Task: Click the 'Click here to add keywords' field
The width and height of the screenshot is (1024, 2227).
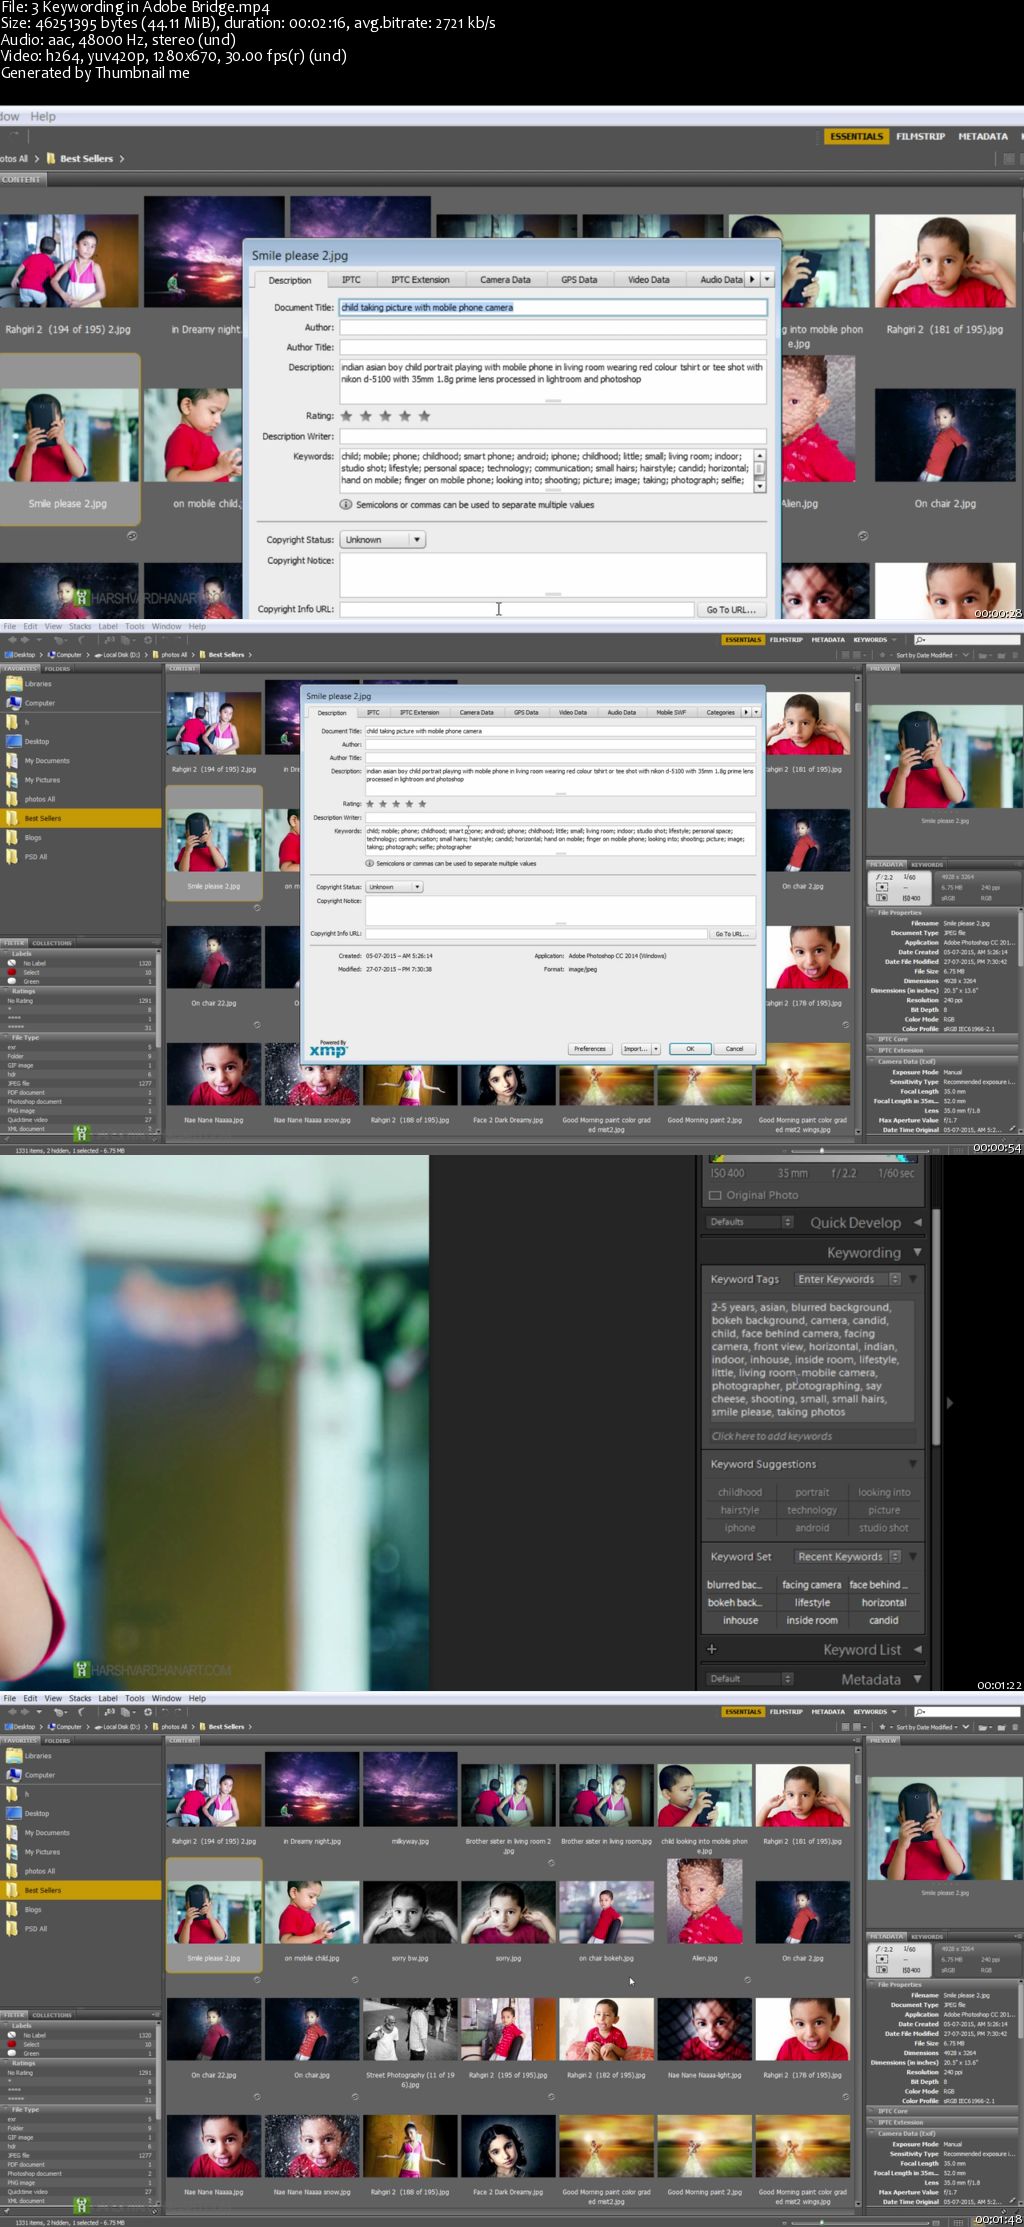Action: (815, 1436)
